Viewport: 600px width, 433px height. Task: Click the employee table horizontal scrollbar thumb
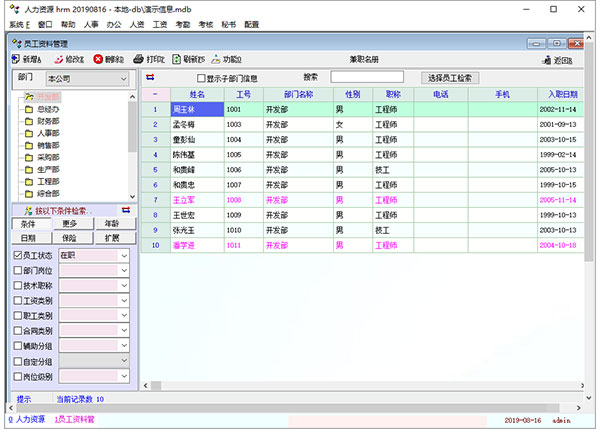156,386
